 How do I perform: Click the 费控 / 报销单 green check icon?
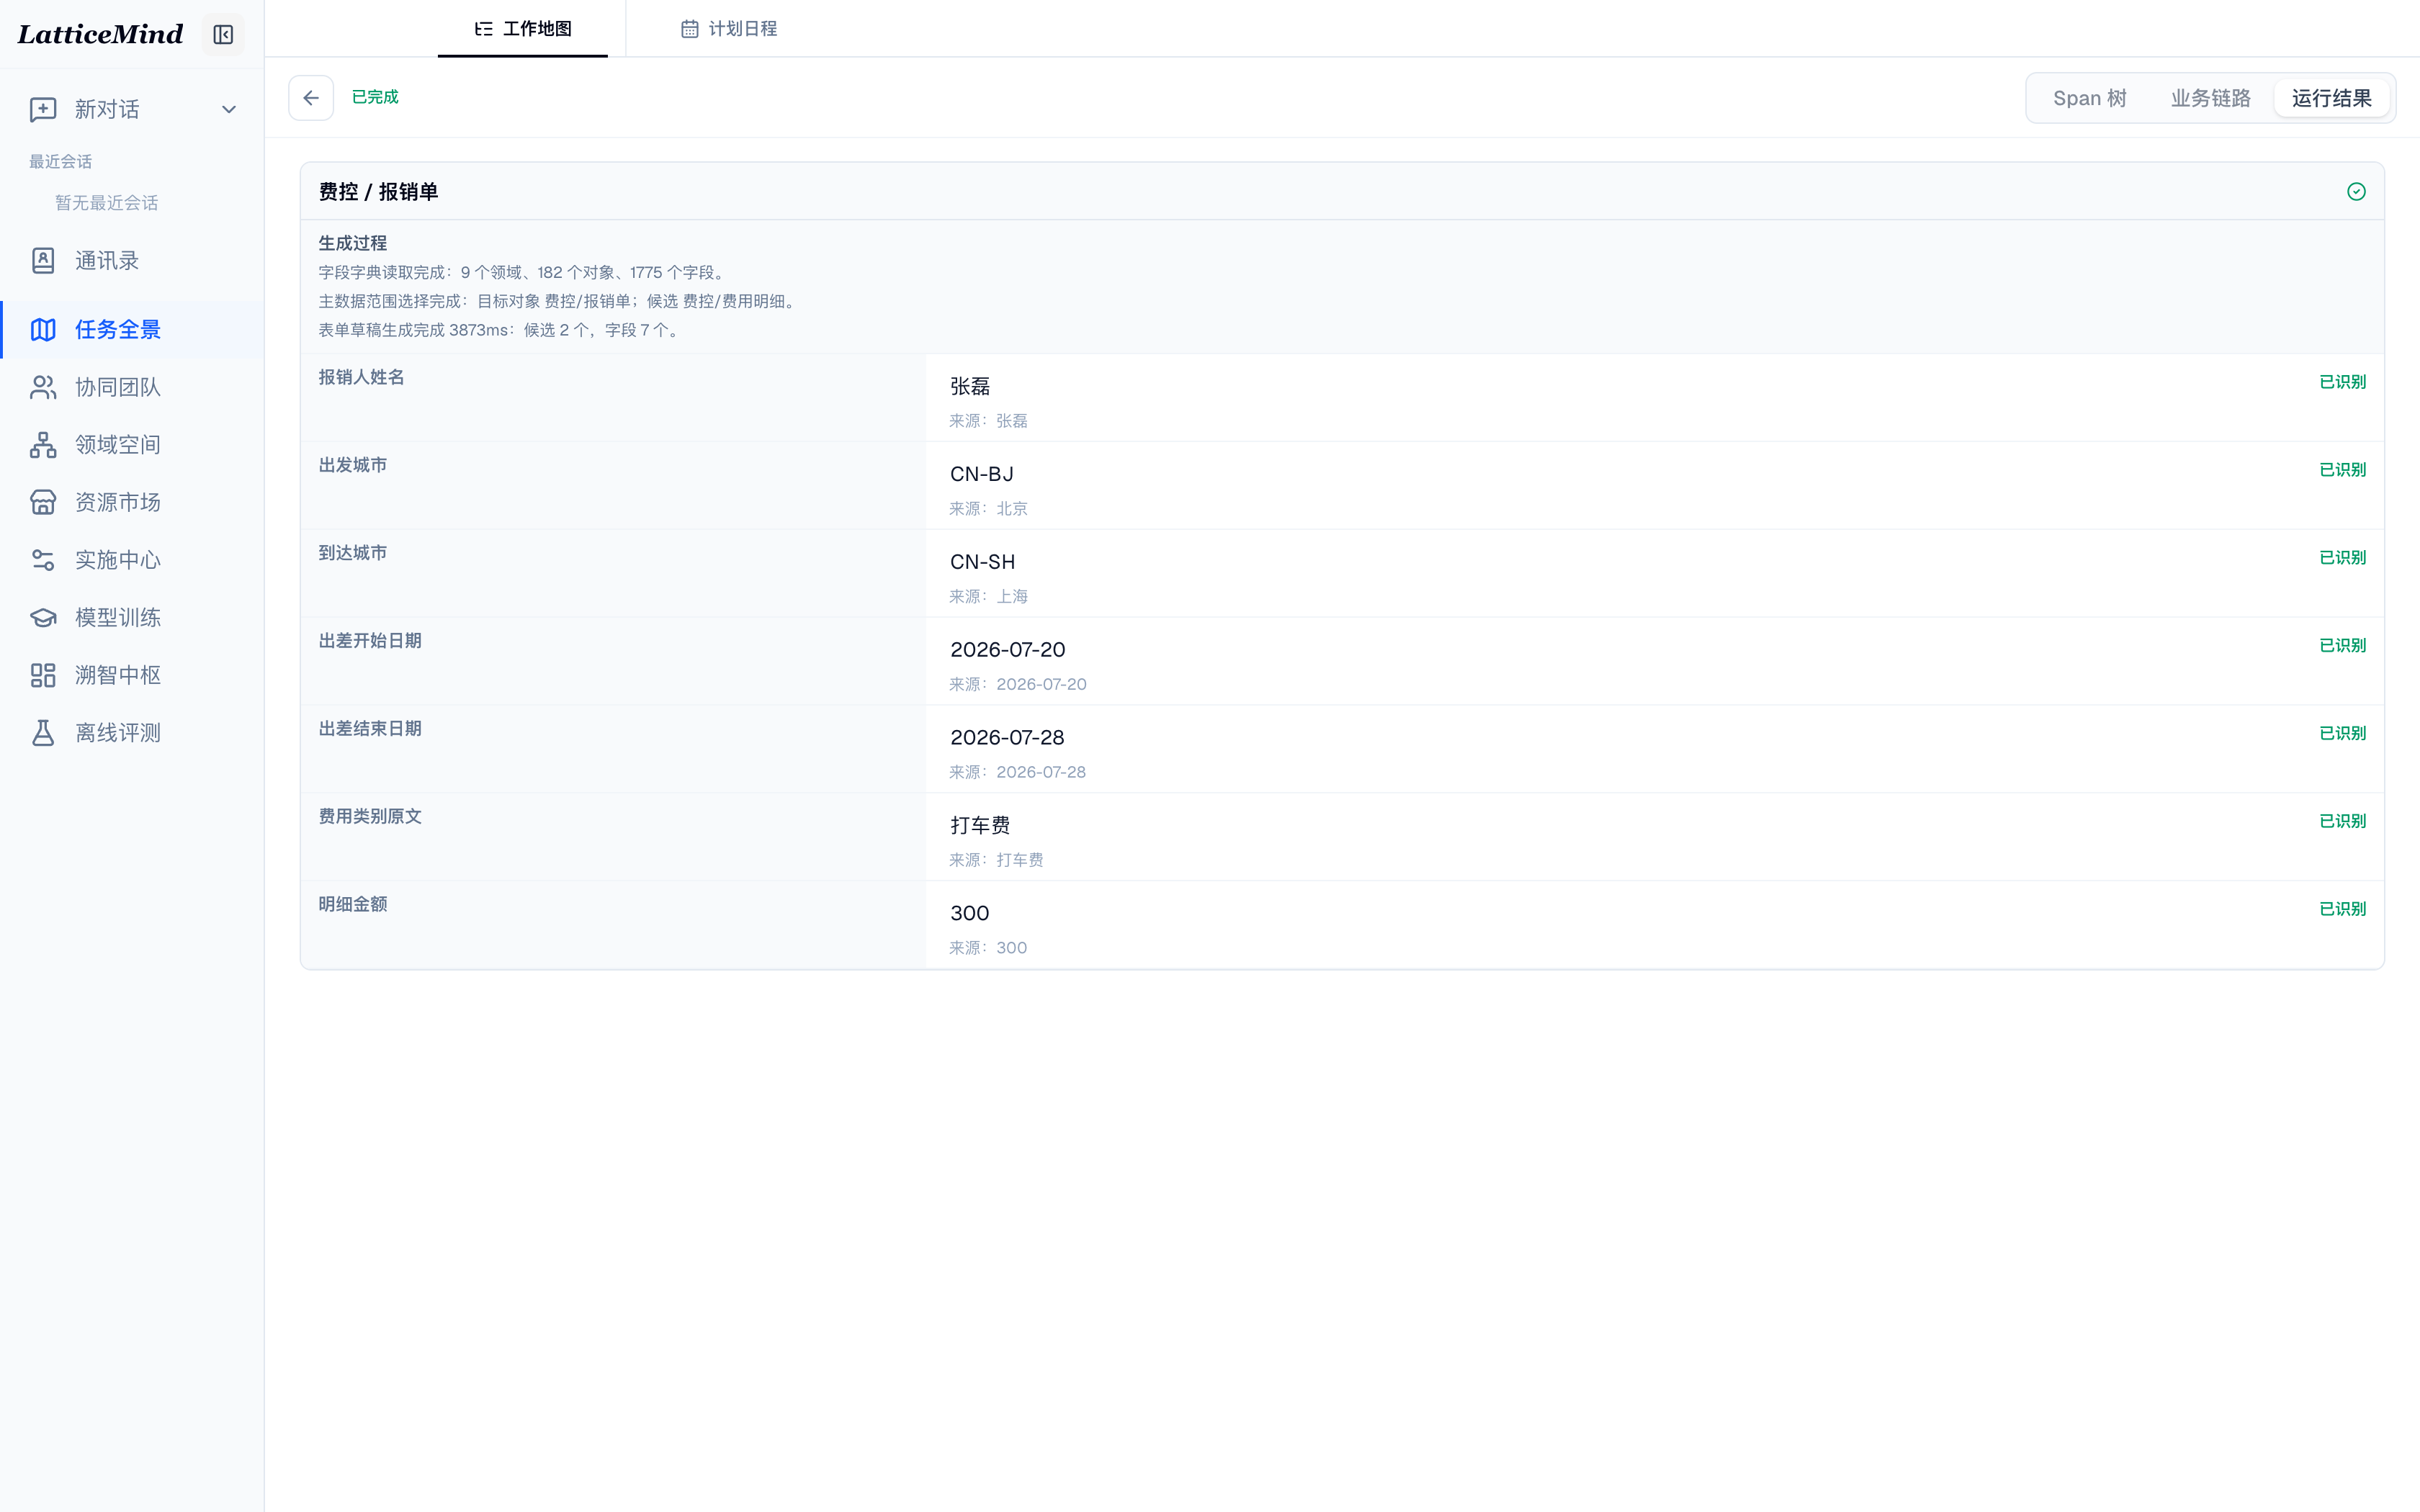pyautogui.click(x=2356, y=191)
